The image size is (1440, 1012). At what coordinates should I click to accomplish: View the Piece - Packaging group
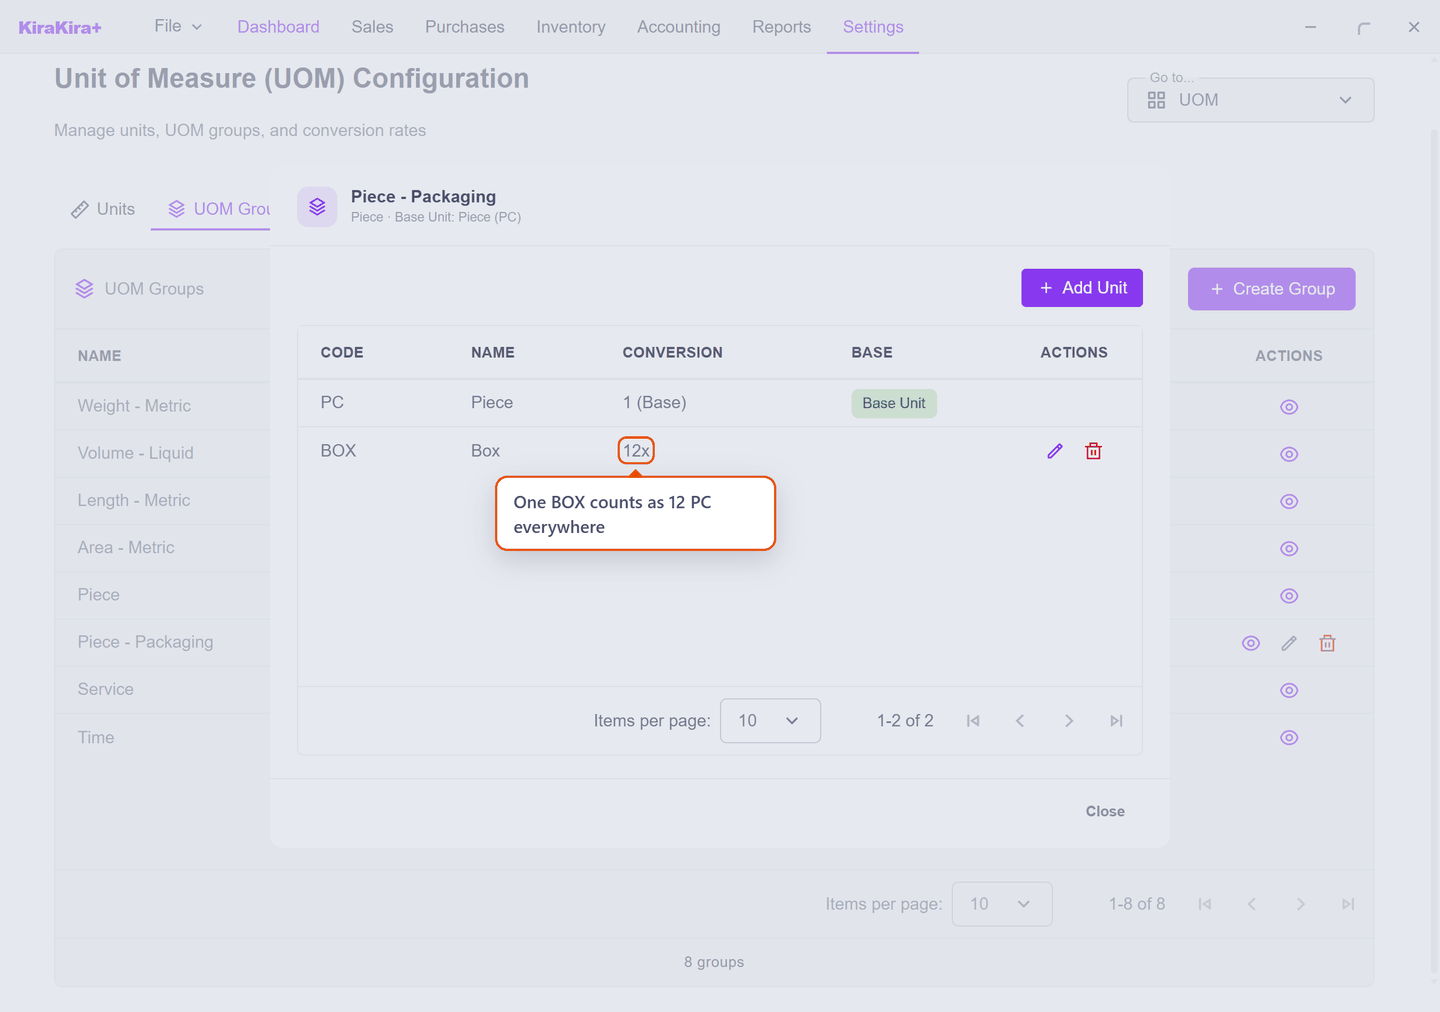click(1251, 643)
